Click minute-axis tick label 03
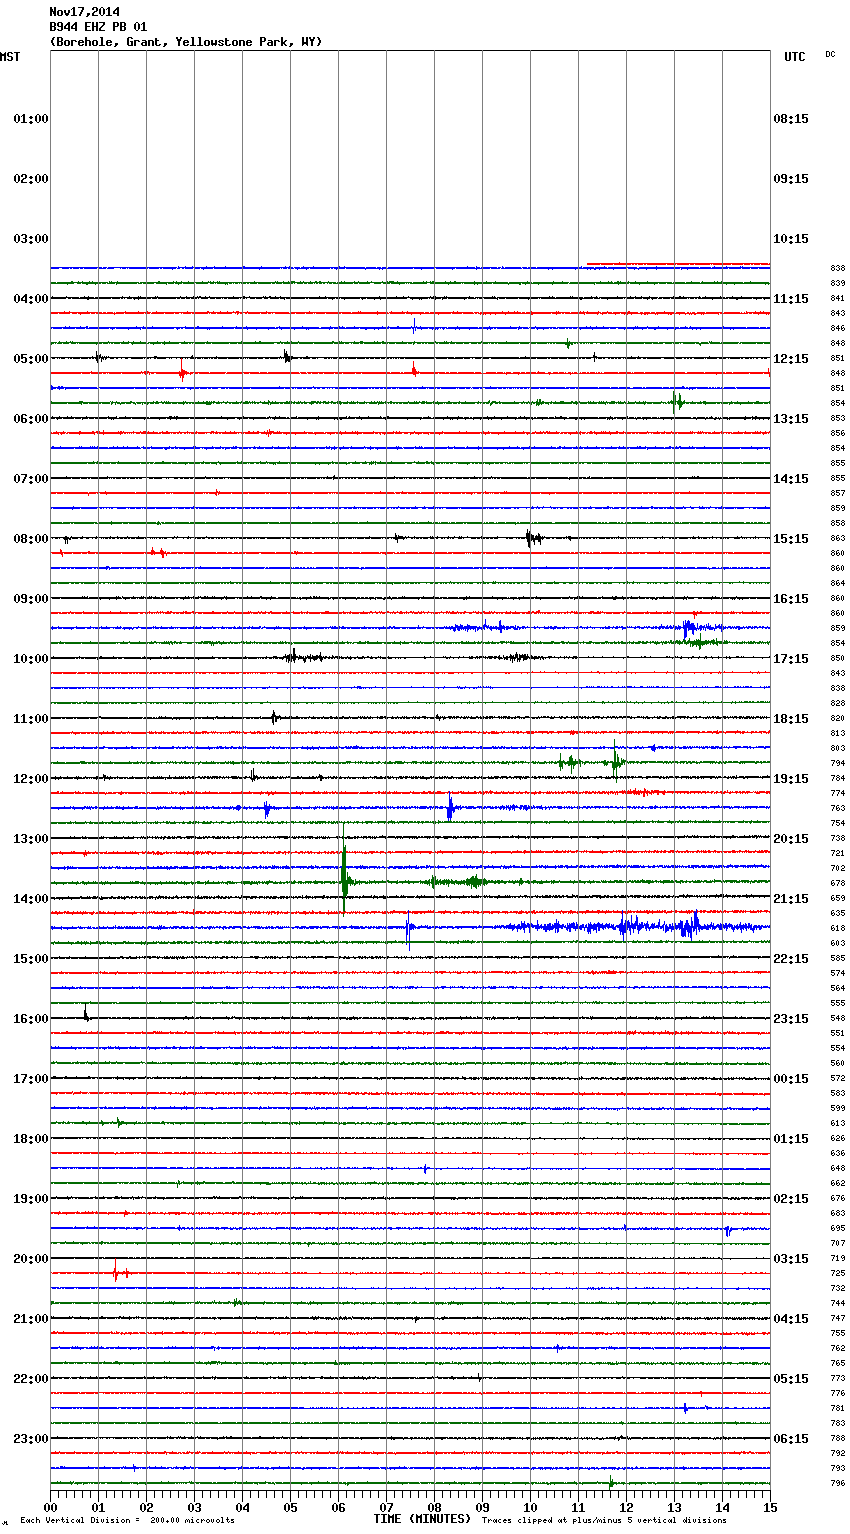Viewport: 850px width, 1534px height. (194, 1507)
